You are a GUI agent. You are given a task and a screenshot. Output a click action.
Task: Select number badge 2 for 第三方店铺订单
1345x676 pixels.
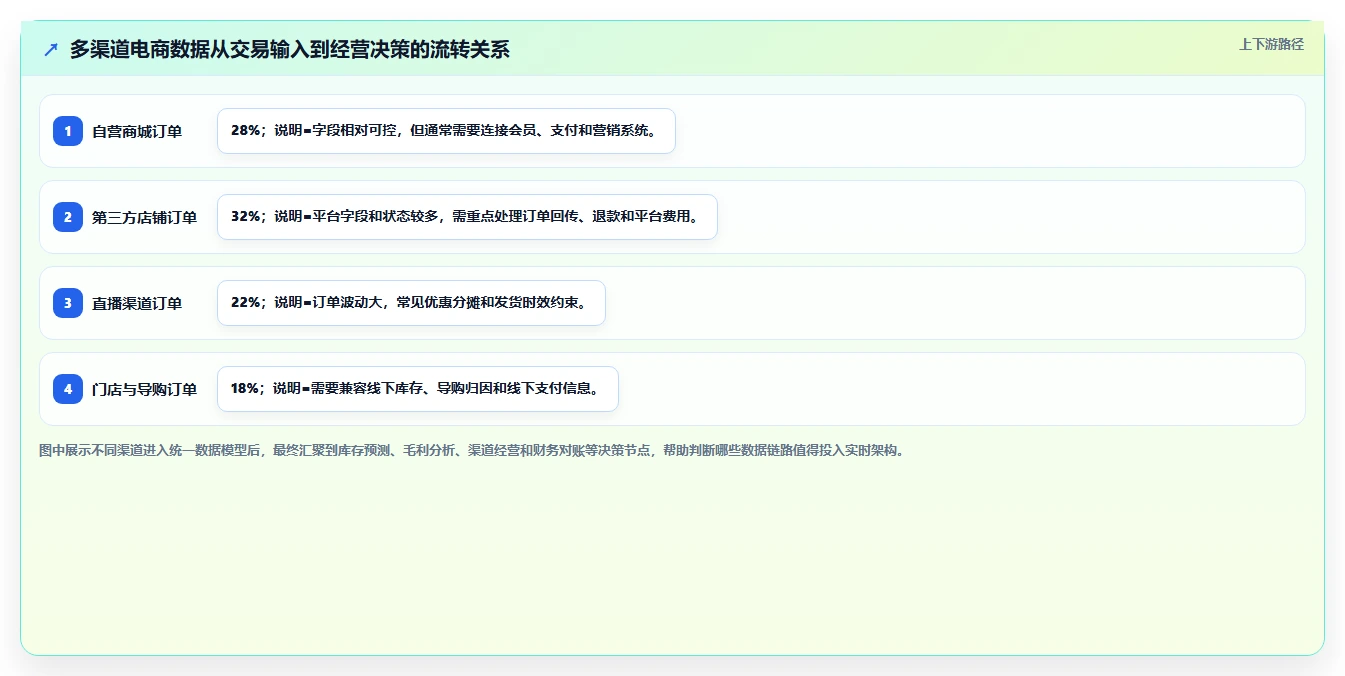tap(68, 217)
